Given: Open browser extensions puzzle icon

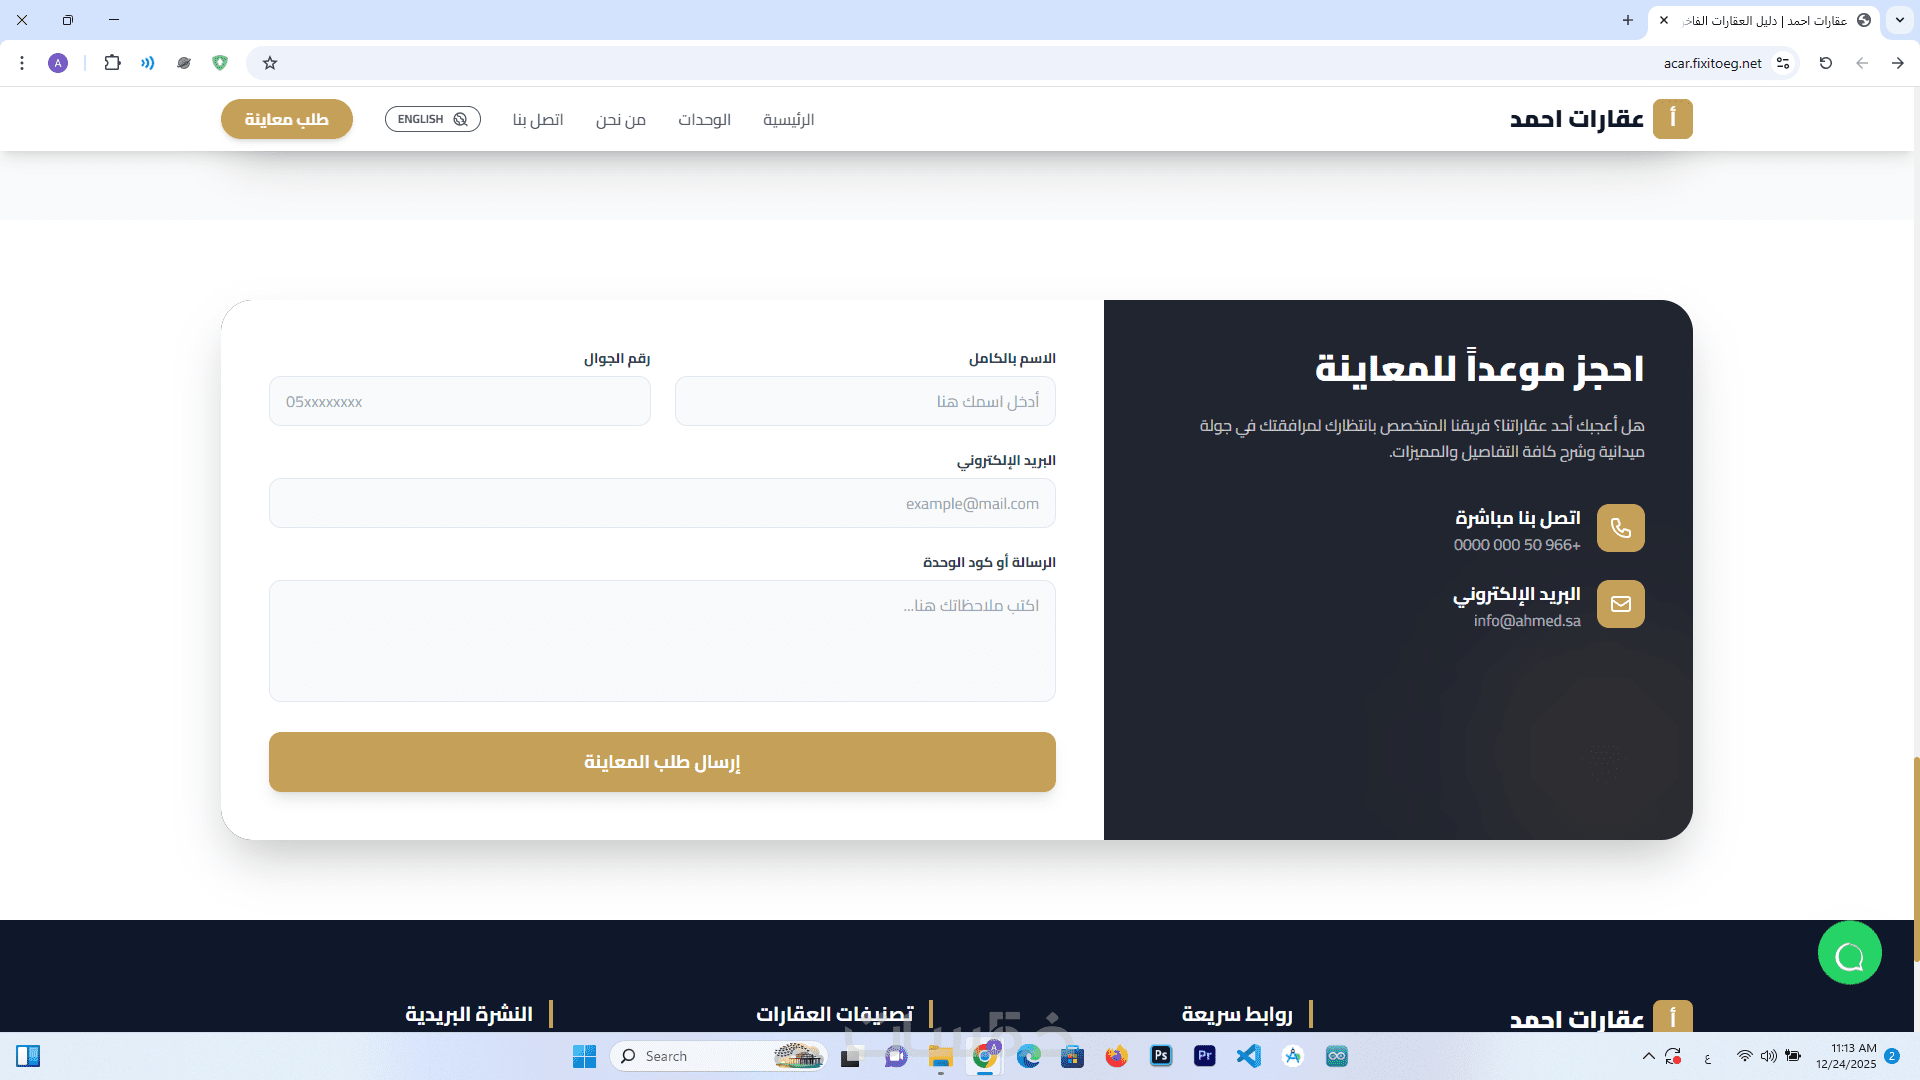Looking at the screenshot, I should click(112, 63).
